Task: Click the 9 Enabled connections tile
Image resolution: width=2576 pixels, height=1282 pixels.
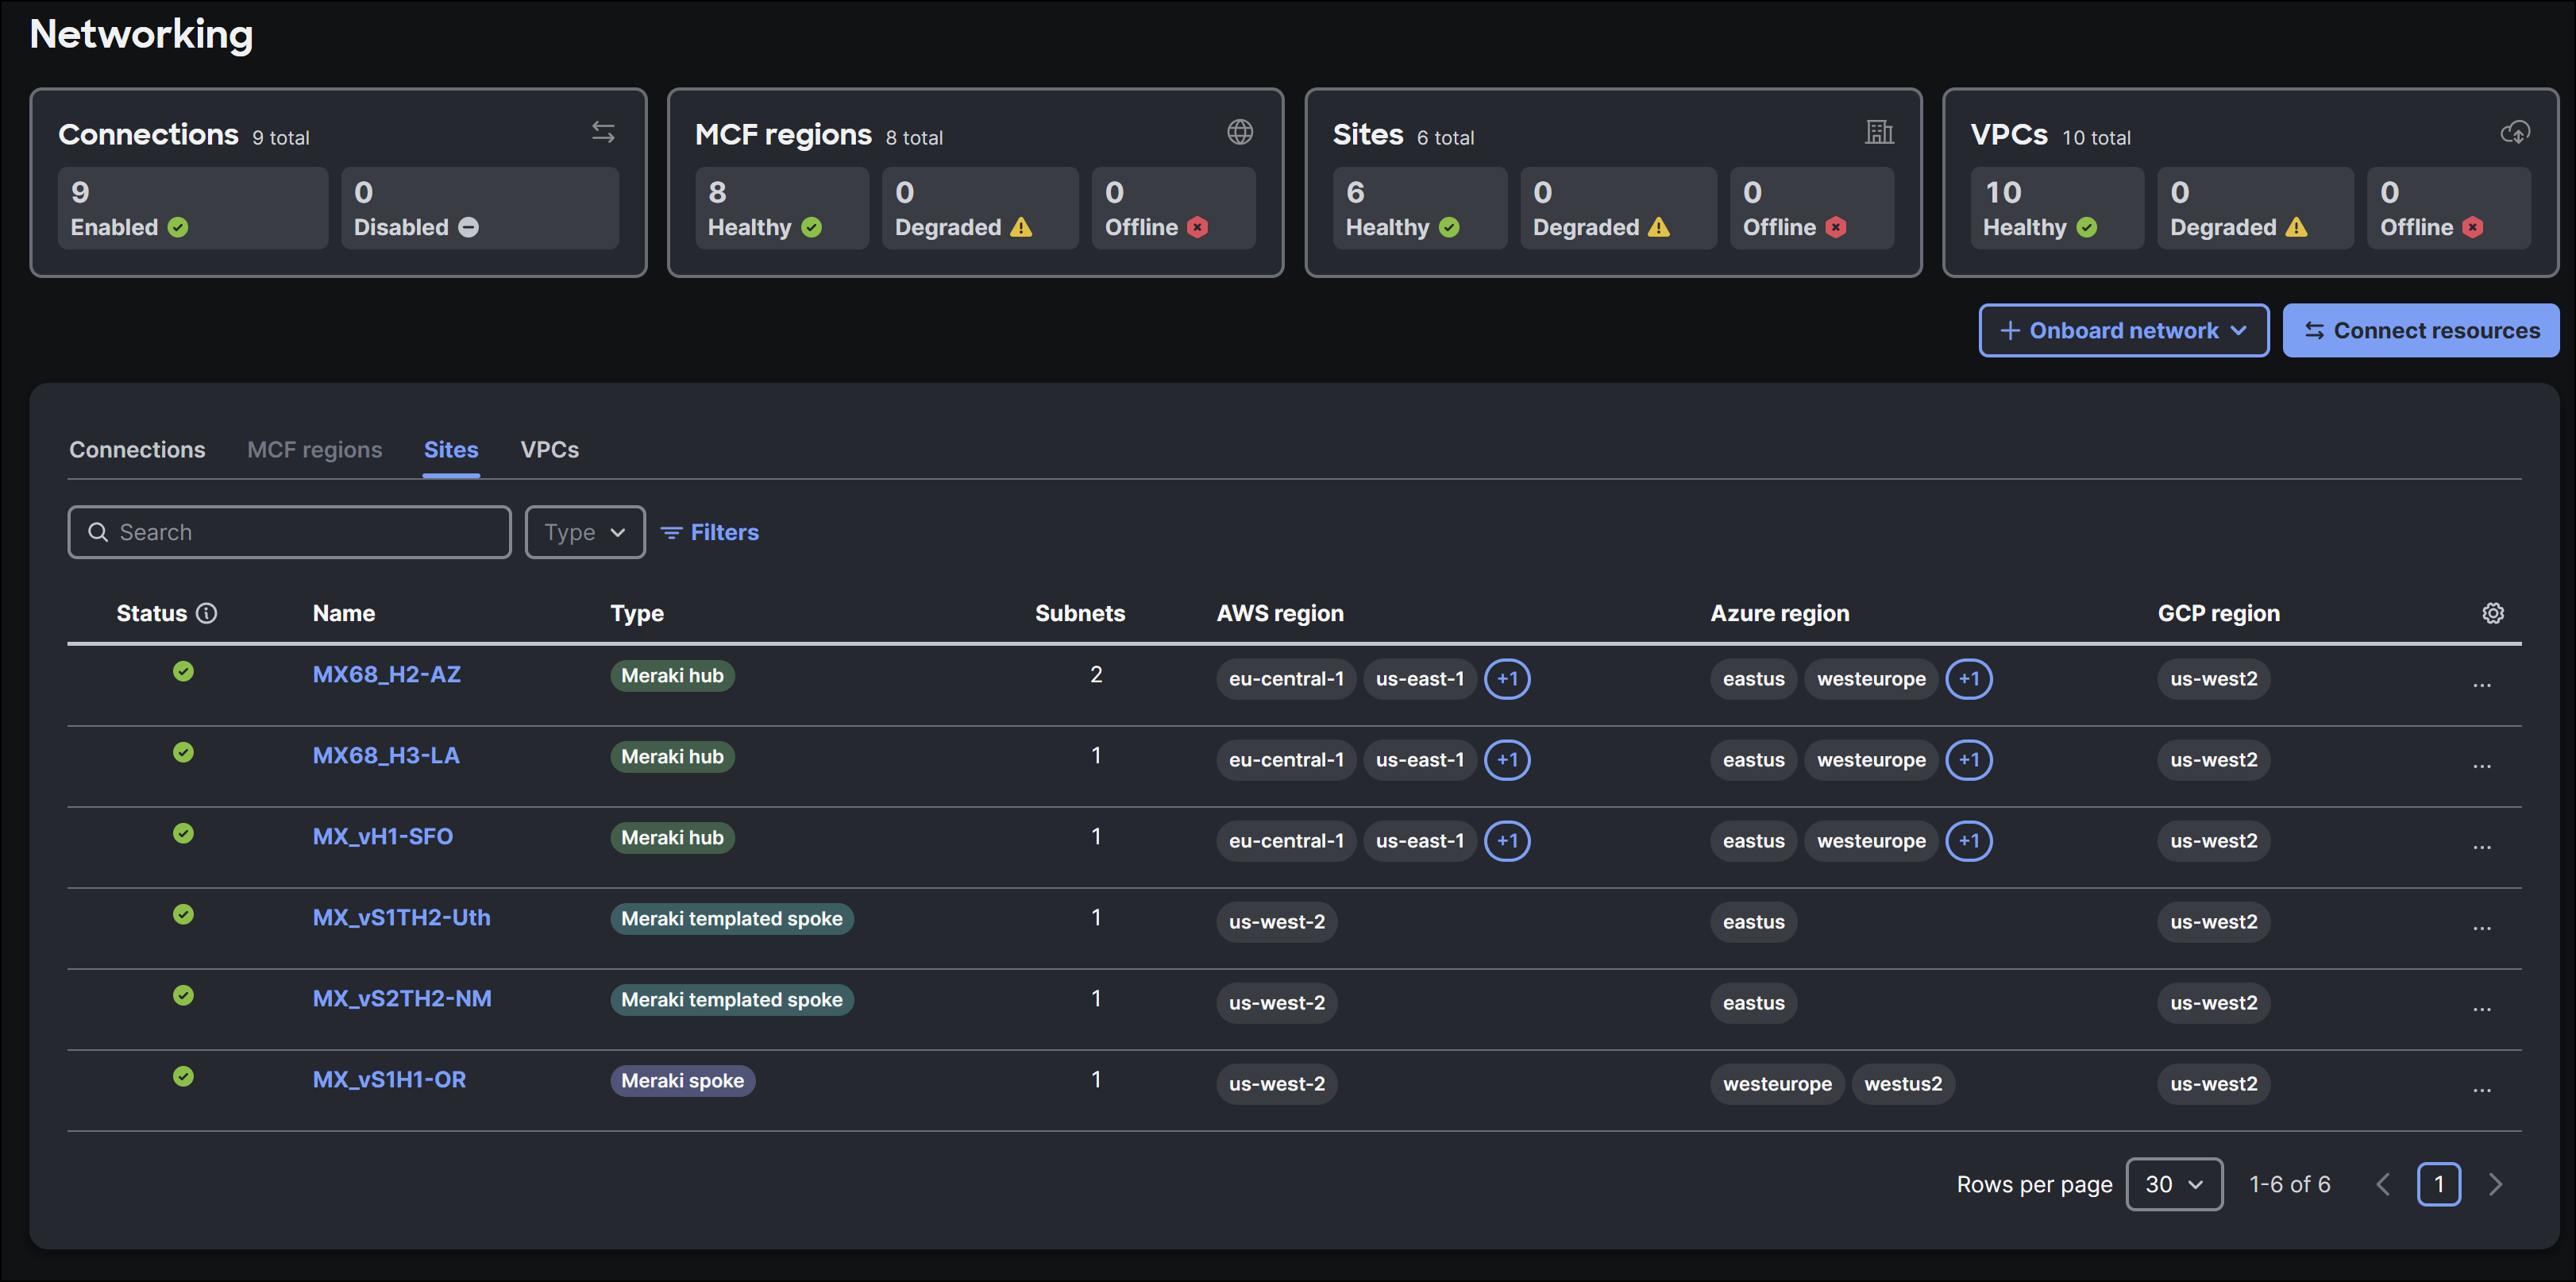Action: point(193,208)
